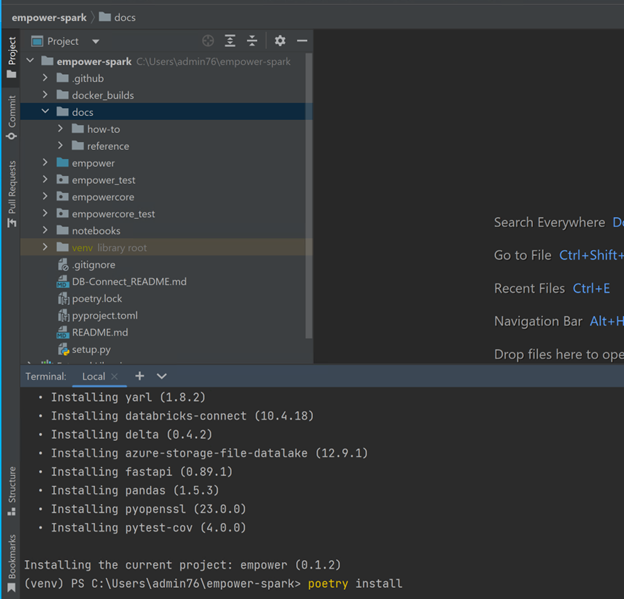Image resolution: width=624 pixels, height=599 pixels.
Task: Expand the notebooks folder chevron
Action: pyautogui.click(x=45, y=230)
